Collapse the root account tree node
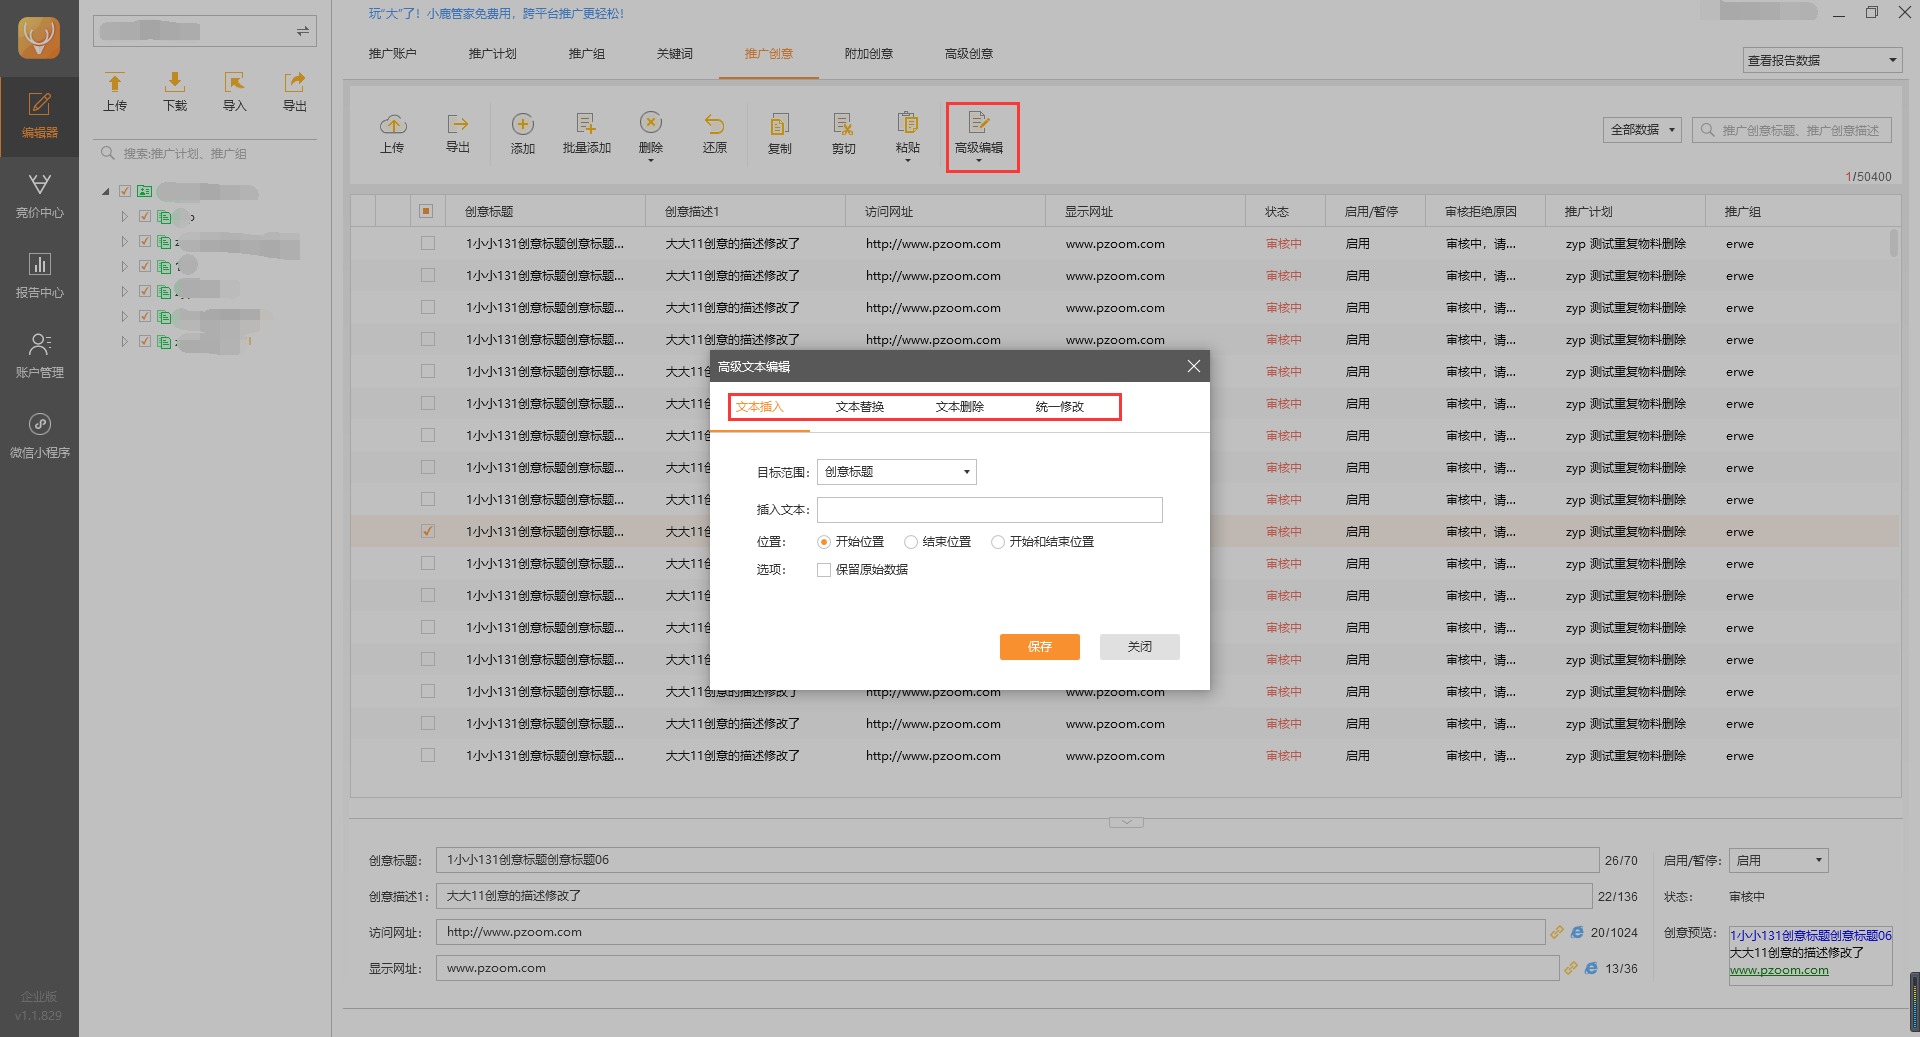The width and height of the screenshot is (1920, 1037). point(106,191)
